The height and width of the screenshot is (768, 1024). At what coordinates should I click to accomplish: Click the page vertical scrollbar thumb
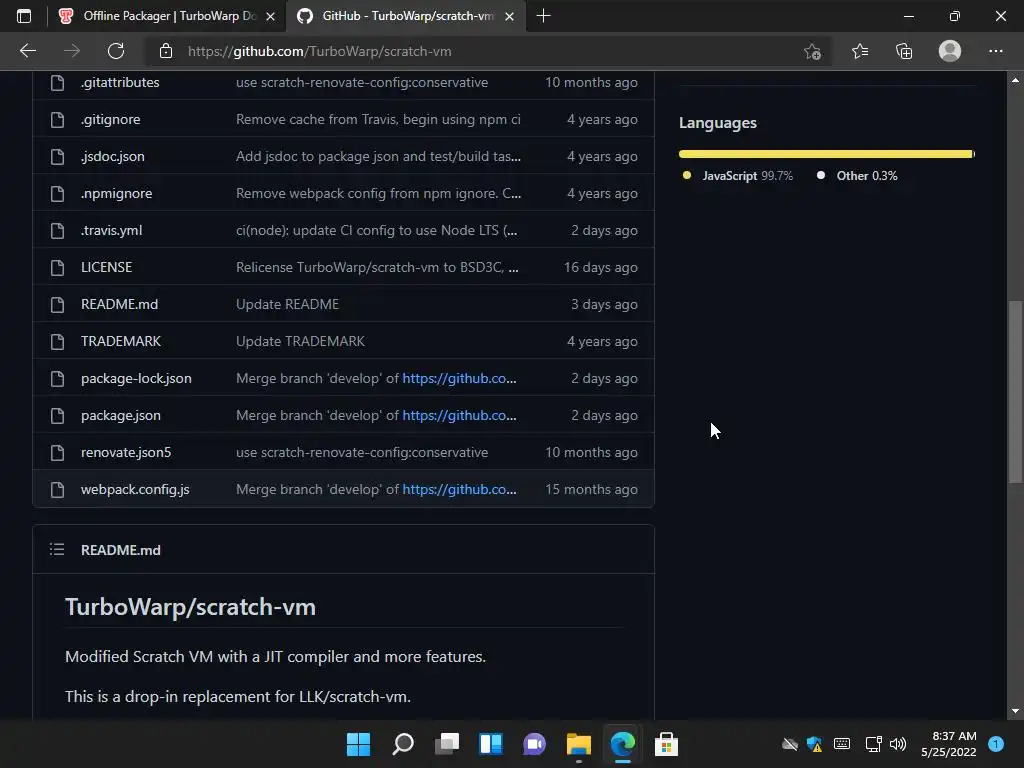click(x=1015, y=392)
